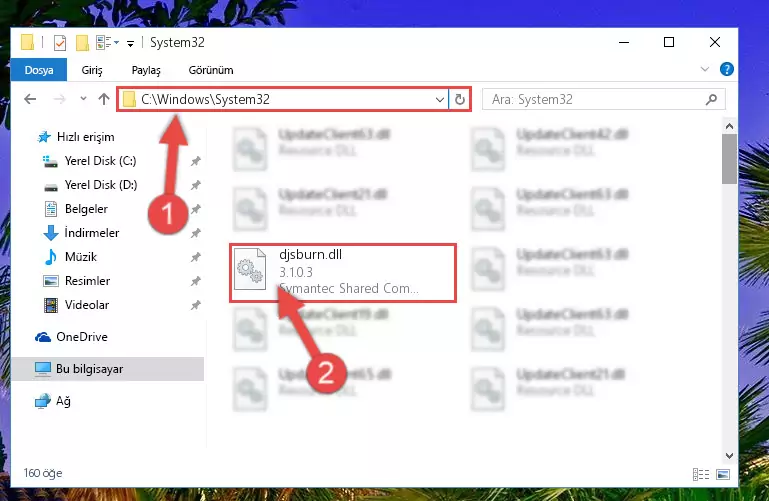769x501 pixels.
Task: Go back with the back arrow
Action: [30, 100]
